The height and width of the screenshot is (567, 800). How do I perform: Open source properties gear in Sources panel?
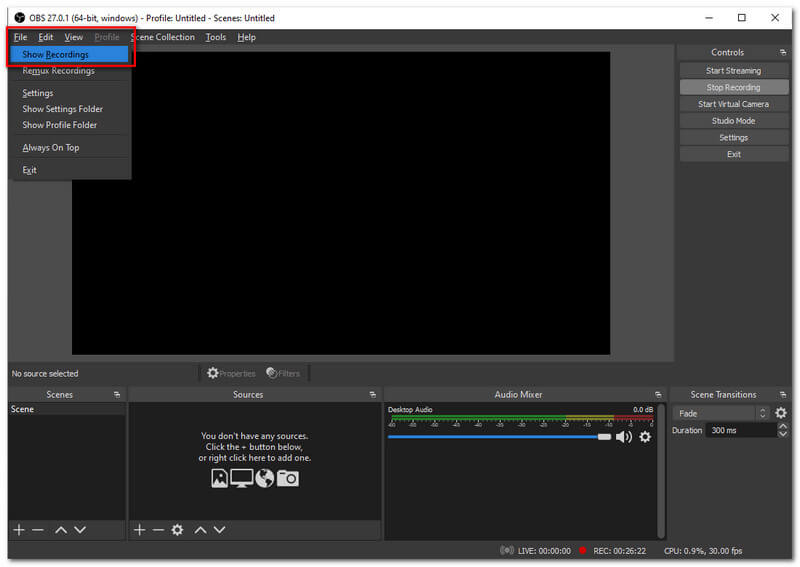177,529
